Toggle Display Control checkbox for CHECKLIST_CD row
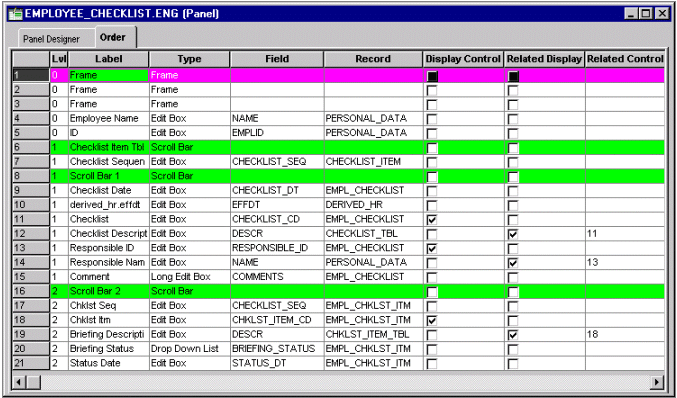677x398 pixels. click(x=432, y=220)
